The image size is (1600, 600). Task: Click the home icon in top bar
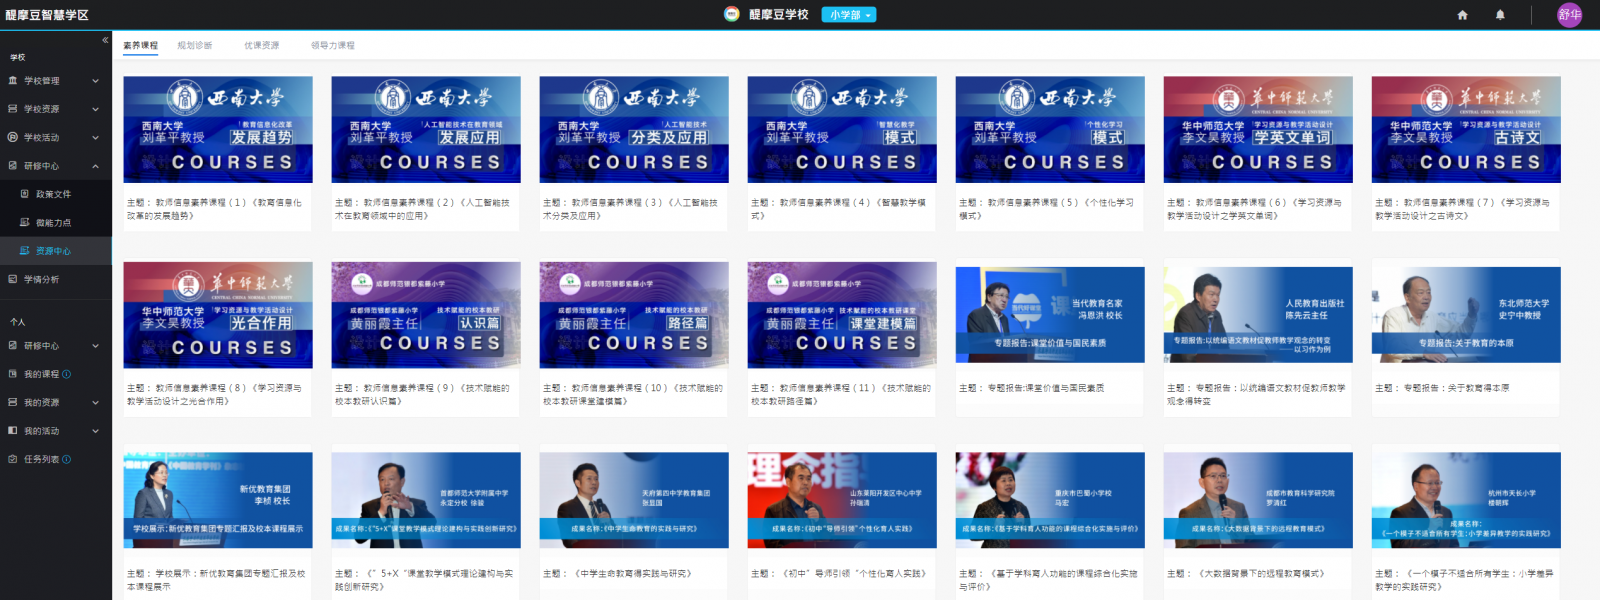pos(1462,15)
